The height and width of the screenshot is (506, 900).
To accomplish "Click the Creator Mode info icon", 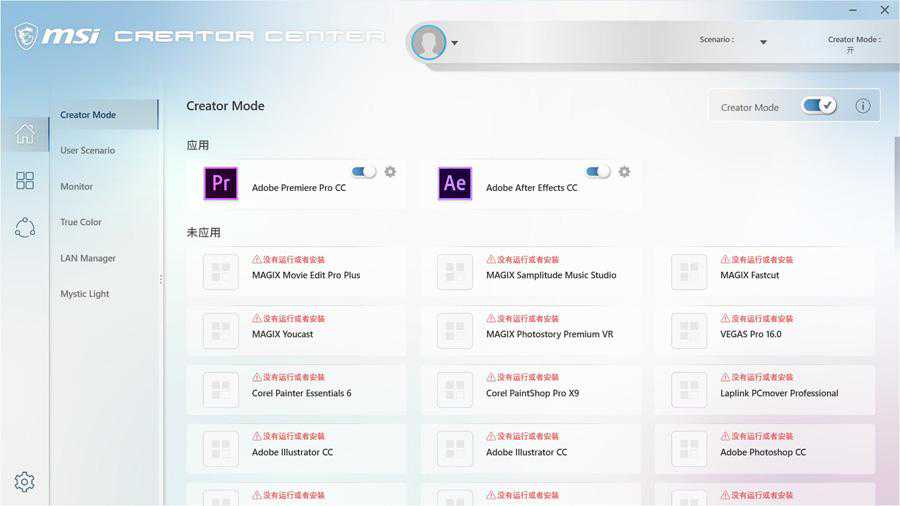I will click(x=862, y=106).
